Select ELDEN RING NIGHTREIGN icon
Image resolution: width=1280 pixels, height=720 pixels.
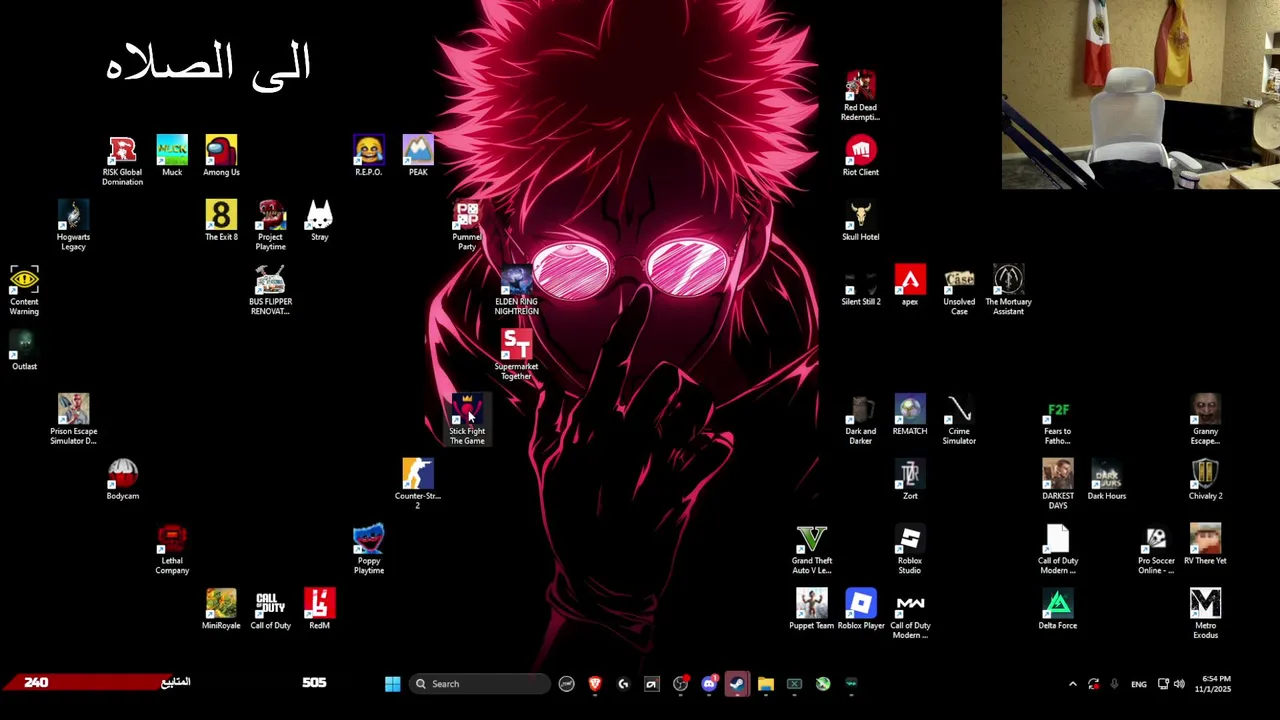click(516, 290)
